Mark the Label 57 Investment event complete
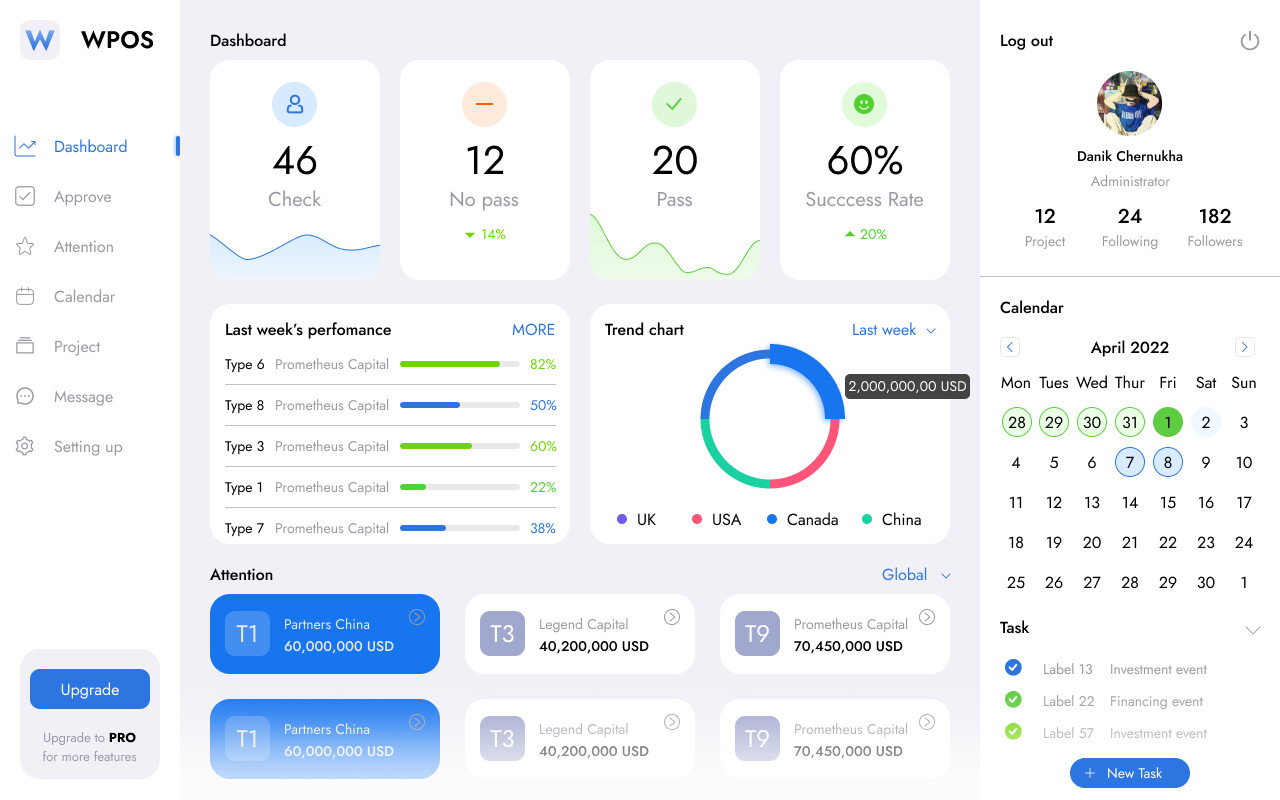This screenshot has width=1280, height=800. (1013, 731)
